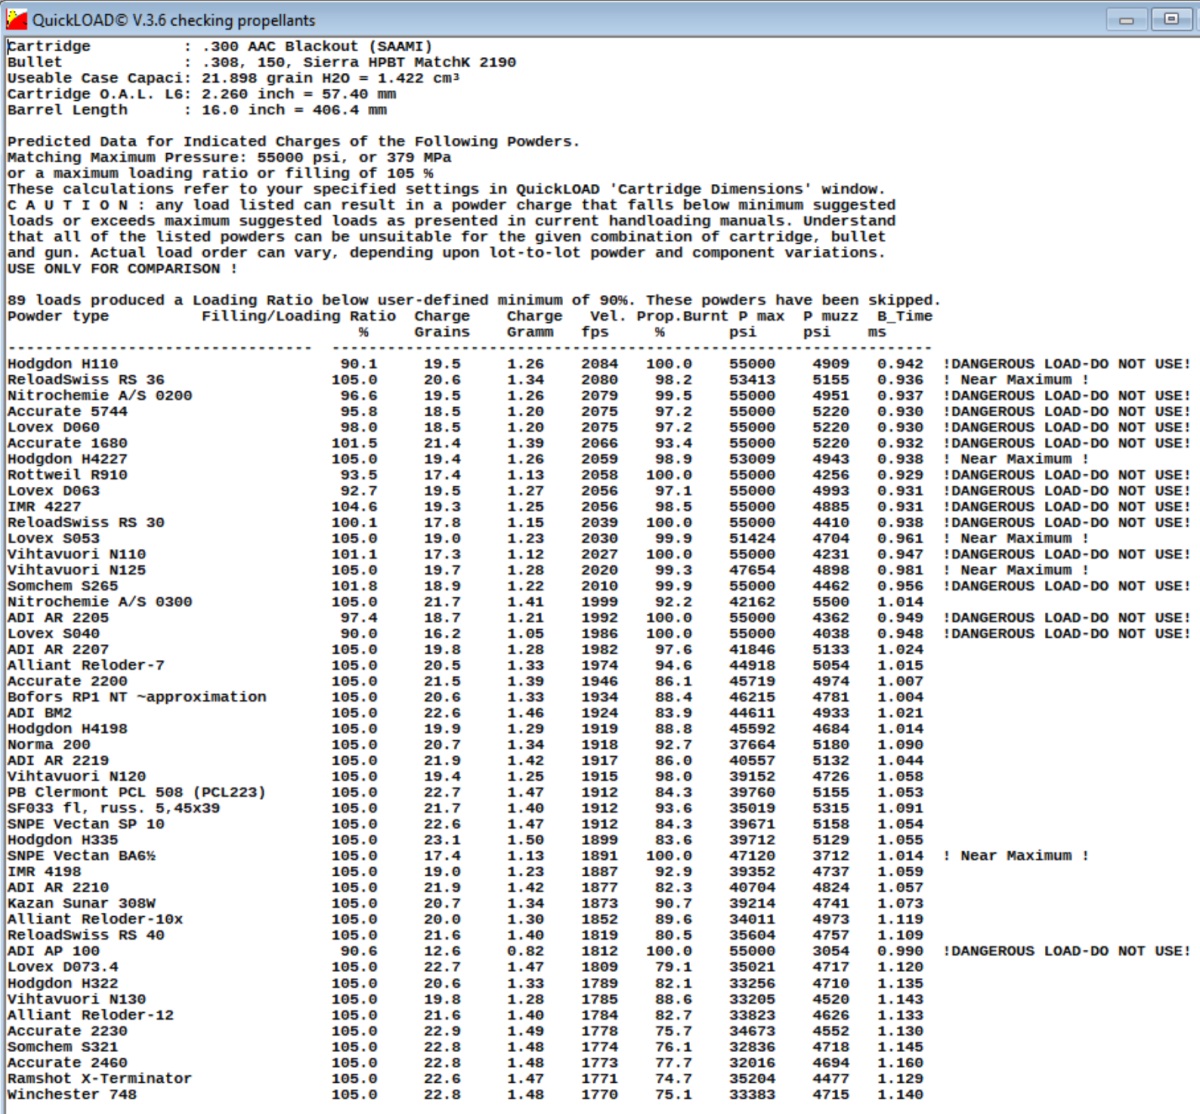Image resolution: width=1200 pixels, height=1114 pixels.
Task: Click the Winchester 748 powder name
Action: point(72,1095)
